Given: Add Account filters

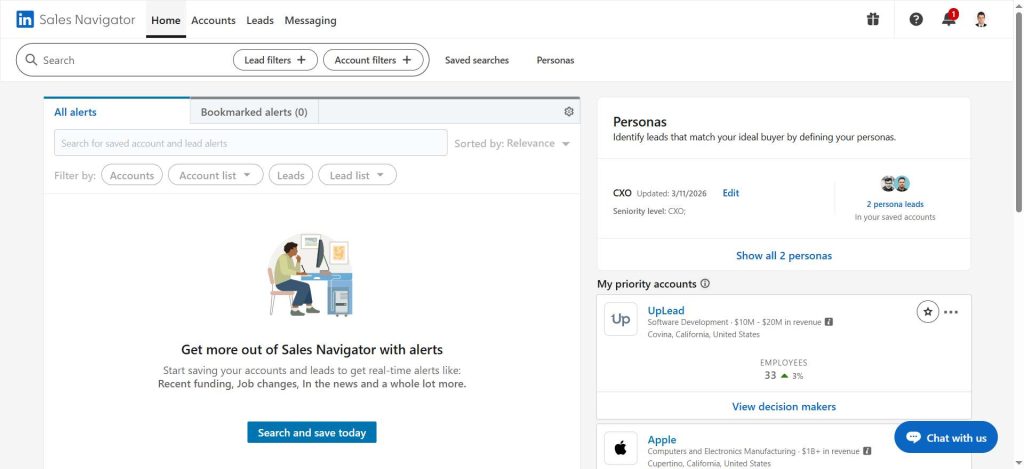Looking at the screenshot, I should 373,60.
